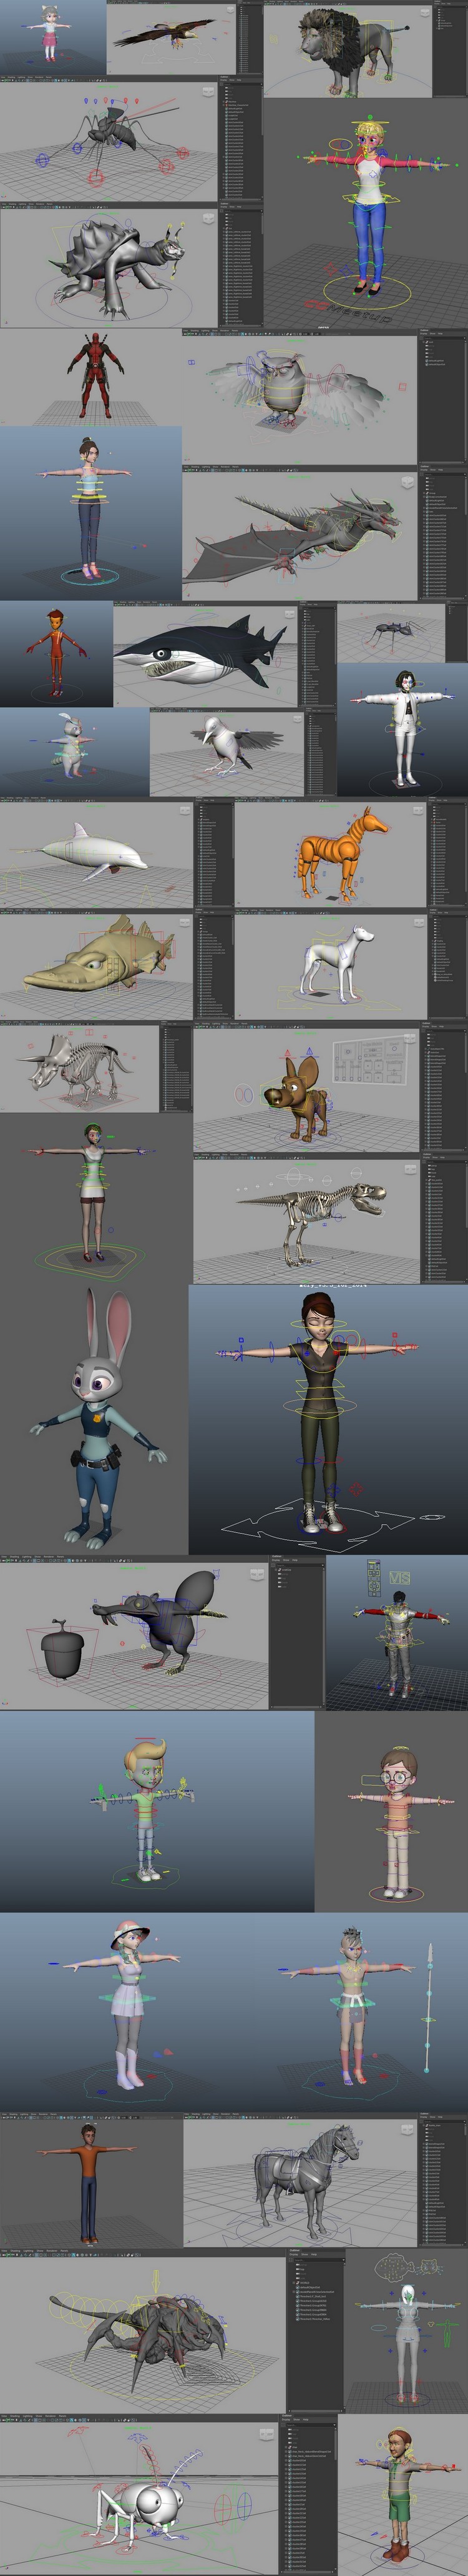Select the VIS control above red-jacket man
The image size is (468, 2576).
pos(399,1578)
